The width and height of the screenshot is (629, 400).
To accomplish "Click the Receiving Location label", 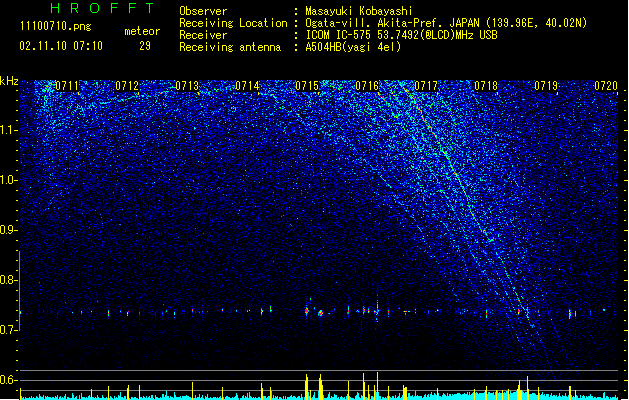I will (x=233, y=23).
